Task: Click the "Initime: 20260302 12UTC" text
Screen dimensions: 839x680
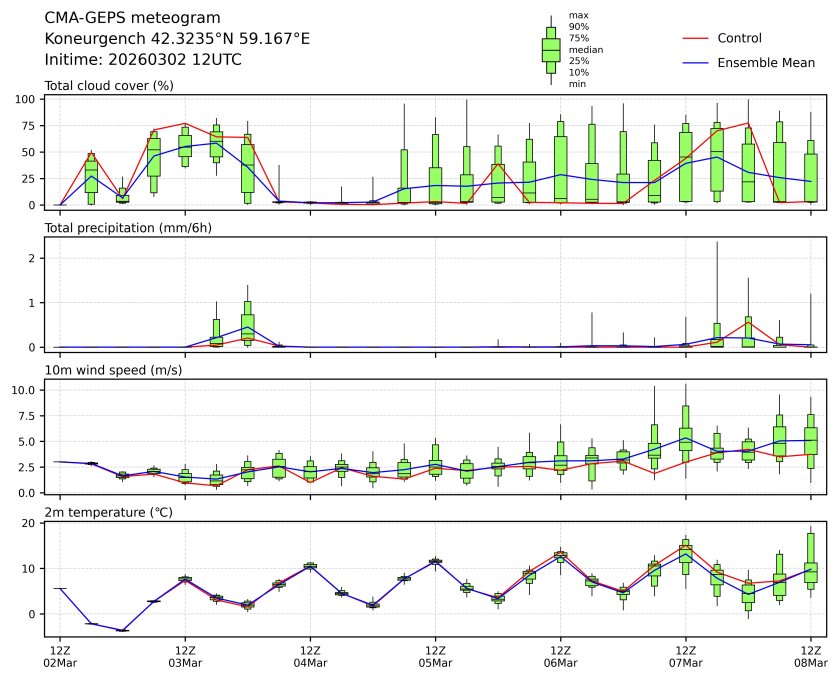Action: [143, 60]
